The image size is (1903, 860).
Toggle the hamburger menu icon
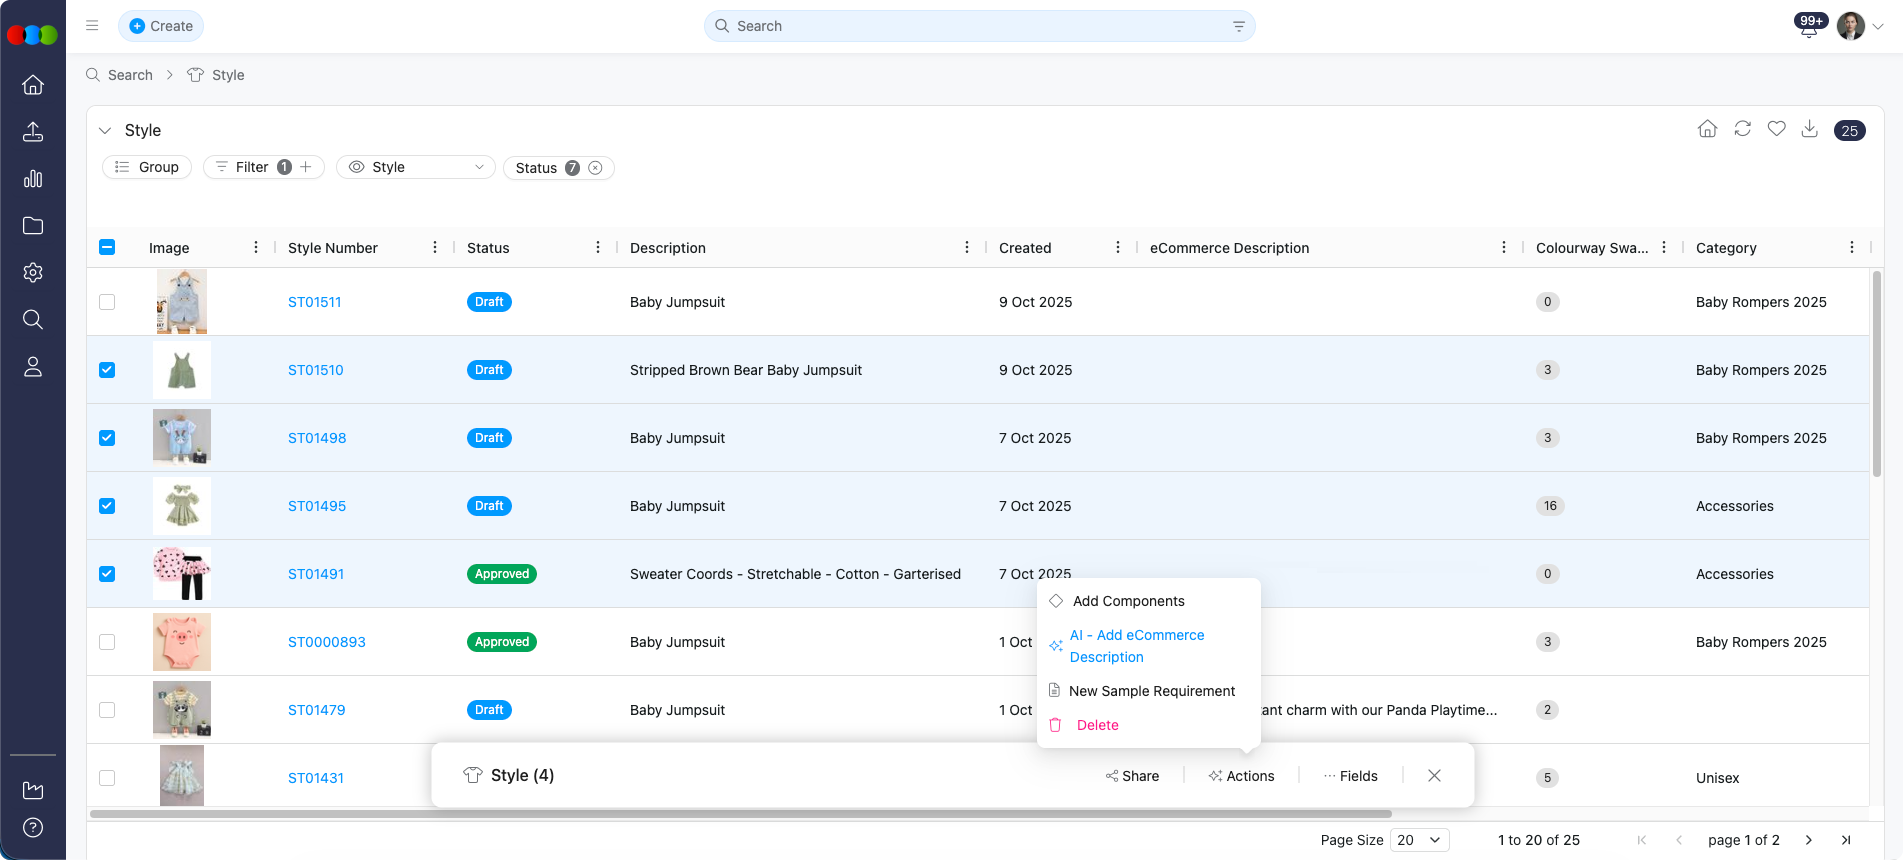coord(92,26)
